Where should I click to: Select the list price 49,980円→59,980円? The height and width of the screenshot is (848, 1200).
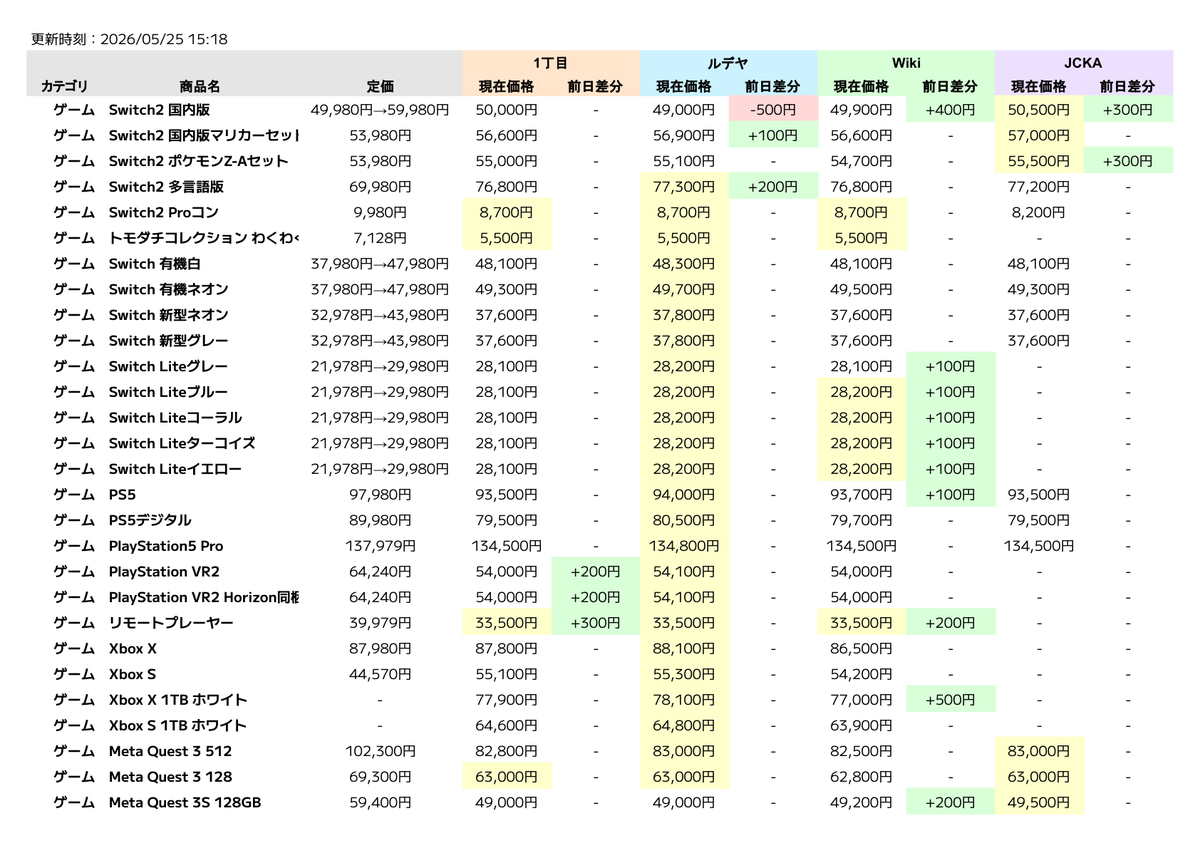[380, 110]
